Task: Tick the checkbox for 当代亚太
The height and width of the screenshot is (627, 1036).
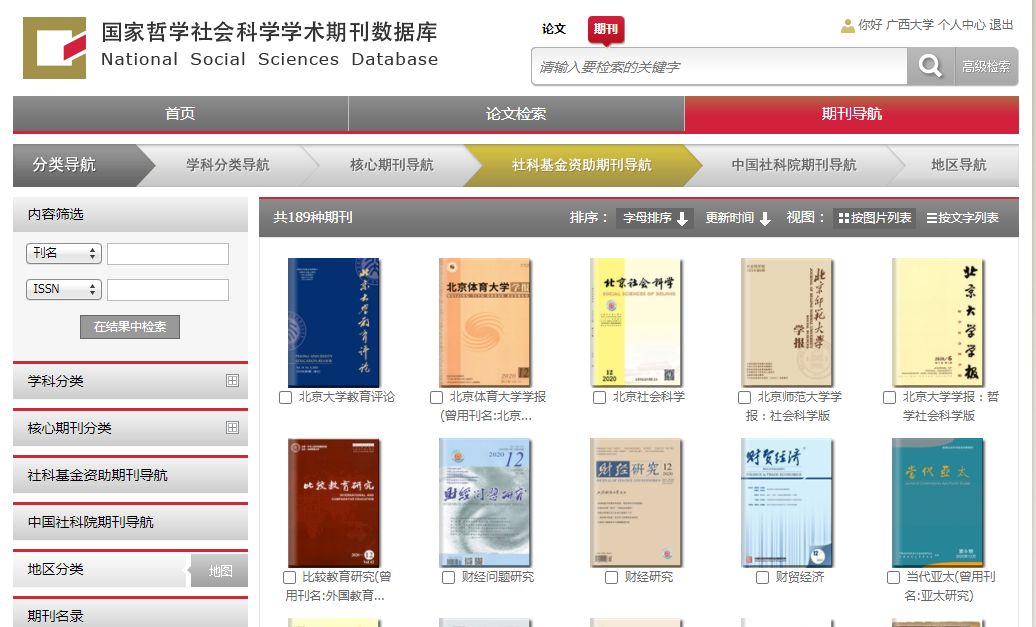Action: (893, 577)
